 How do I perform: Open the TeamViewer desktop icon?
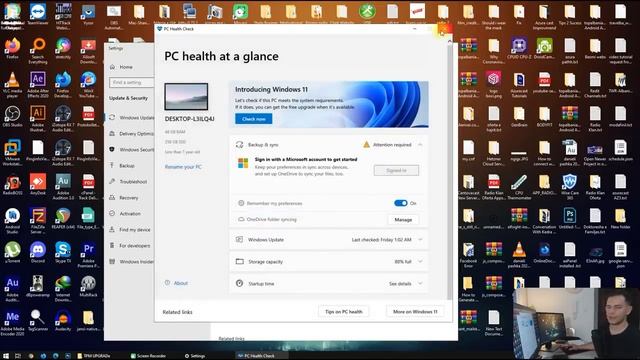point(38,14)
